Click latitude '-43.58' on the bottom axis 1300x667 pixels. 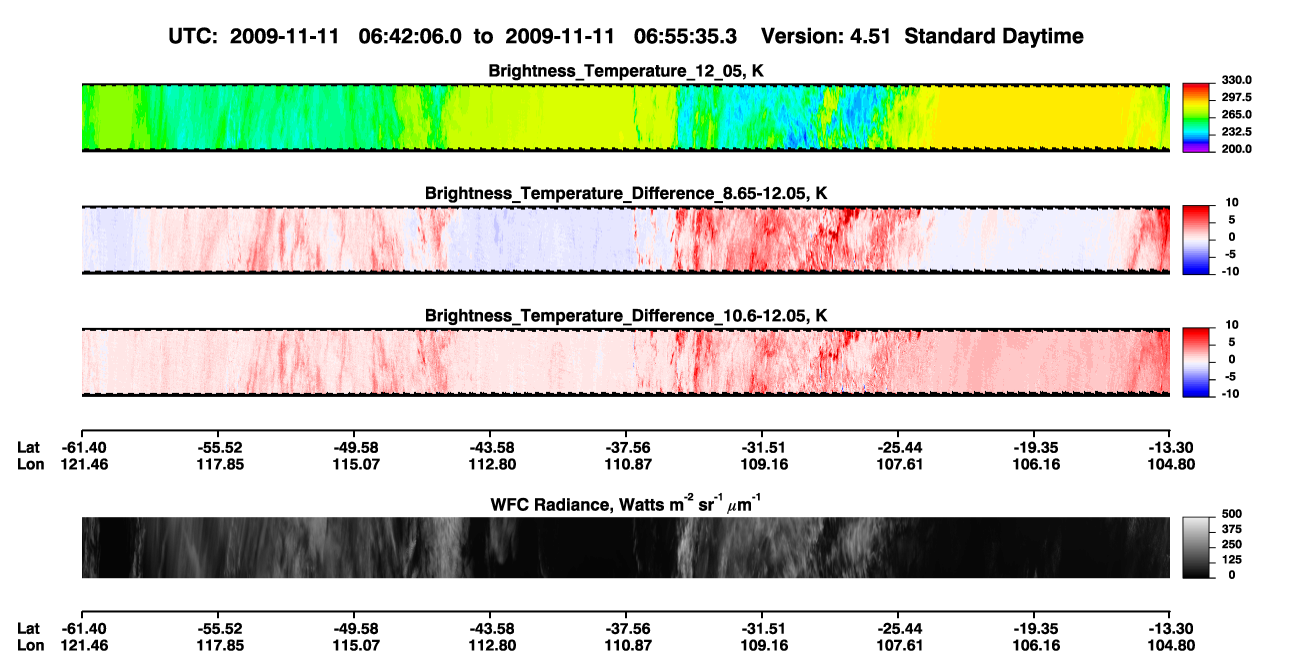(x=489, y=628)
